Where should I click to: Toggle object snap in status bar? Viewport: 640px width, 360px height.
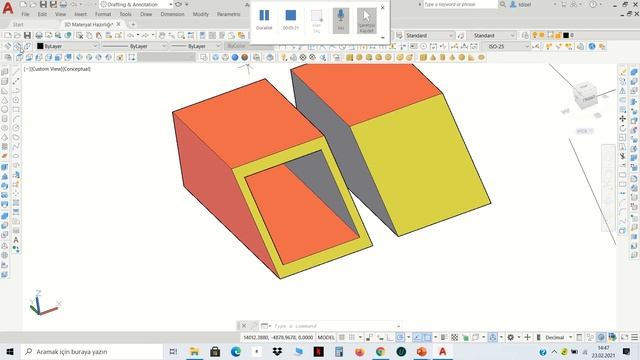[427, 337]
